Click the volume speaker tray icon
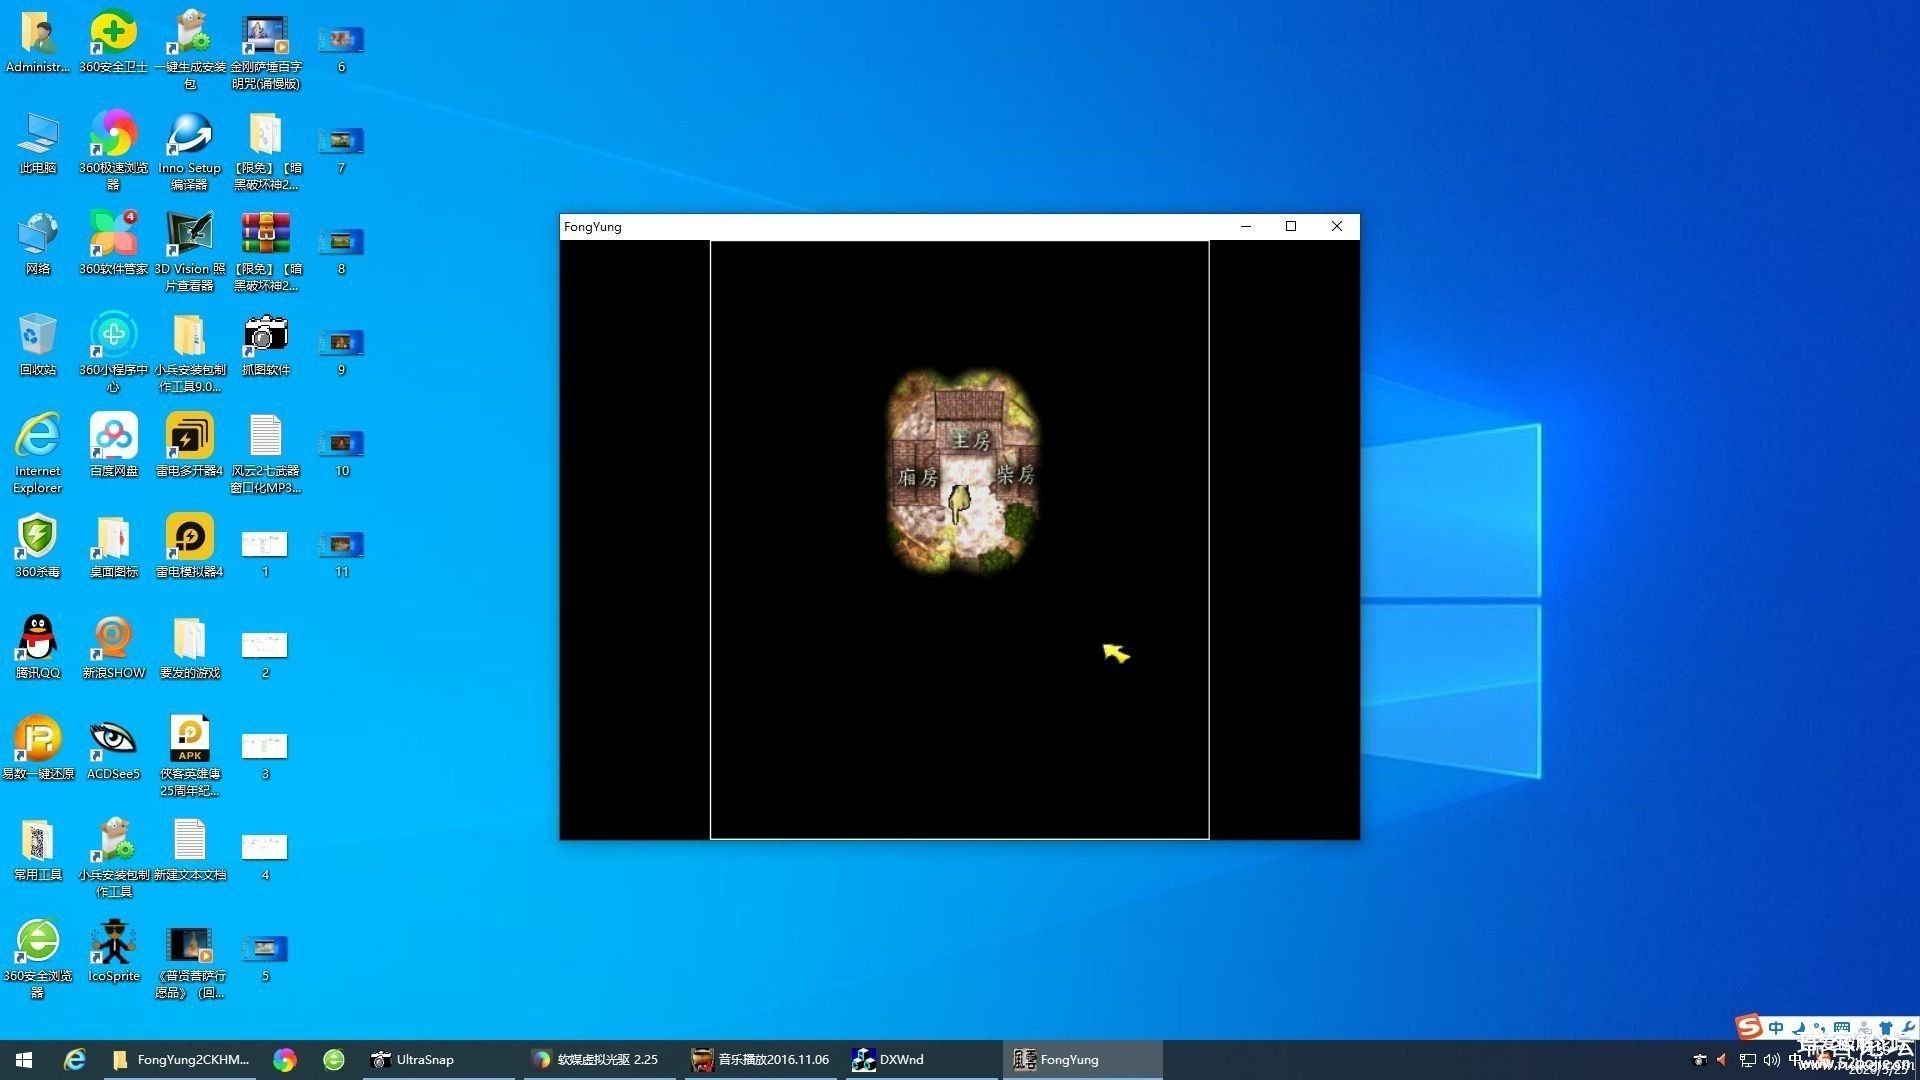The width and height of the screenshot is (1920, 1080). [1771, 1060]
